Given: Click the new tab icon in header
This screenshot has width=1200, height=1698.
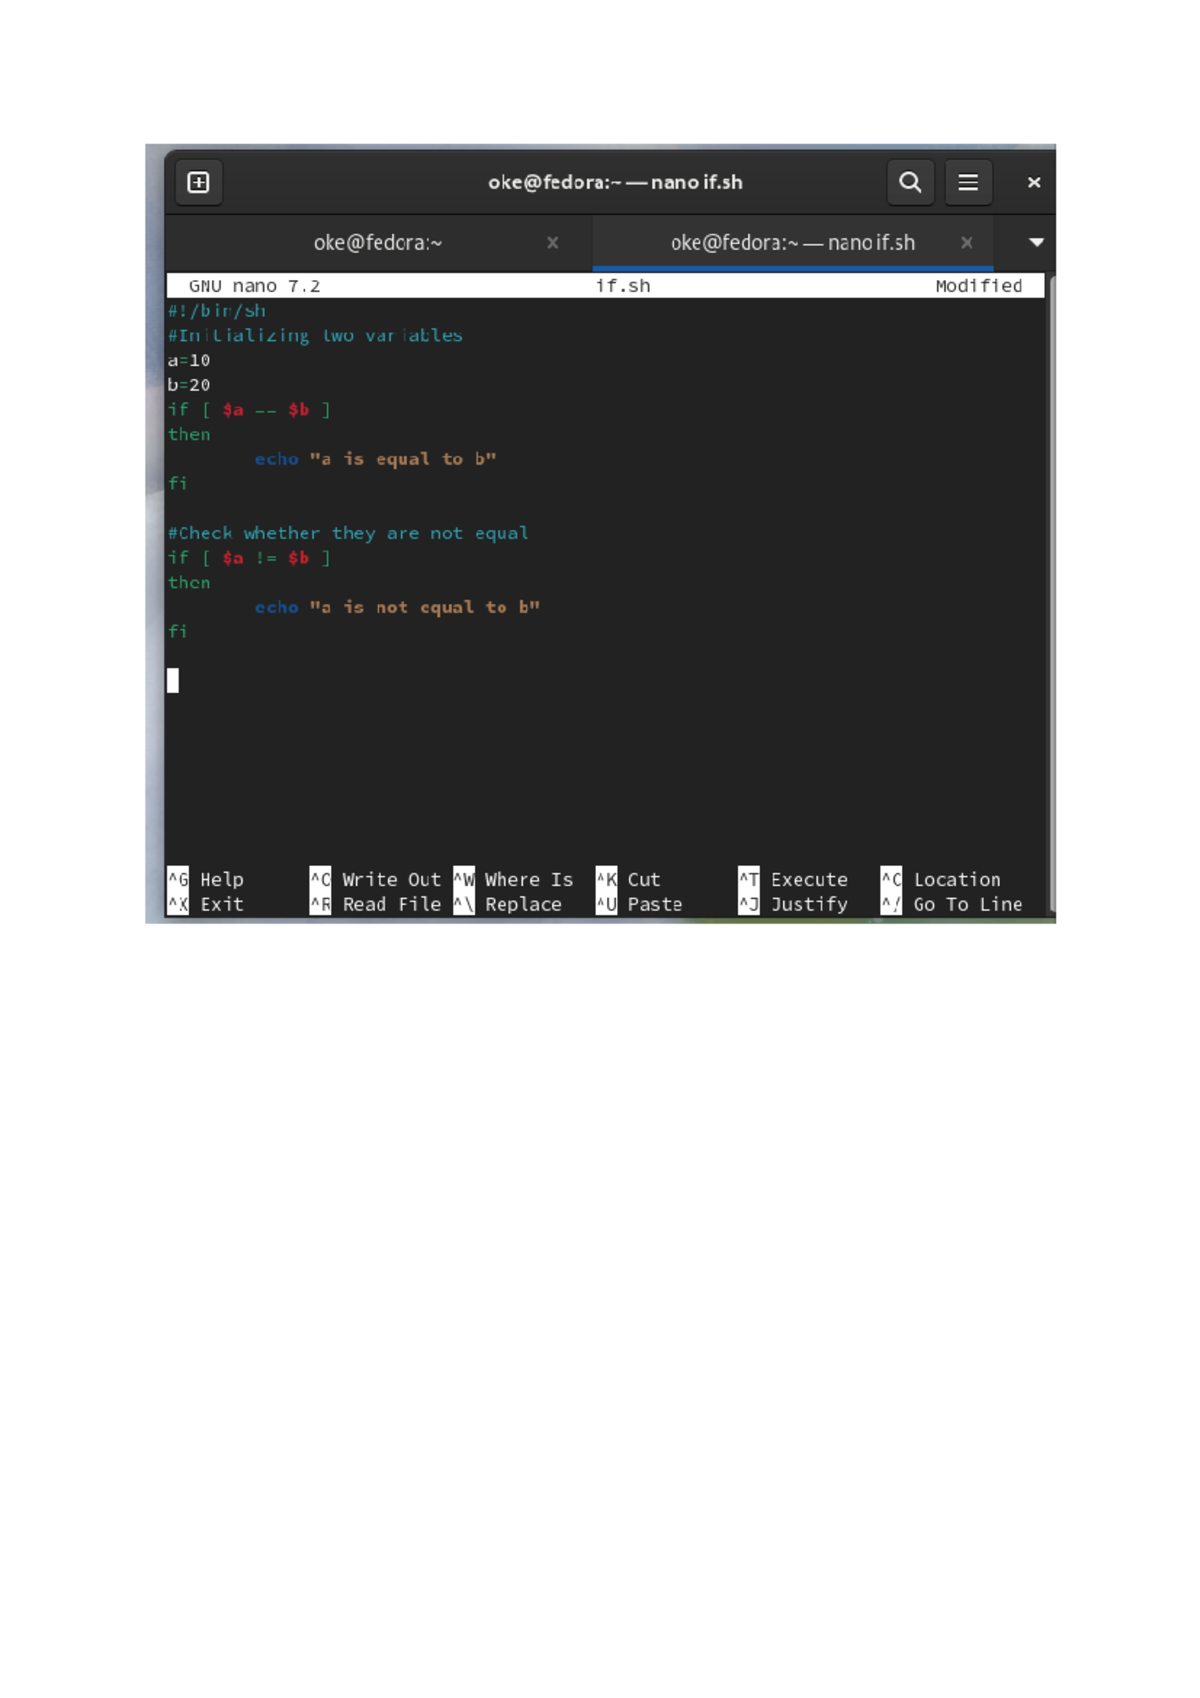Looking at the screenshot, I should (x=198, y=183).
